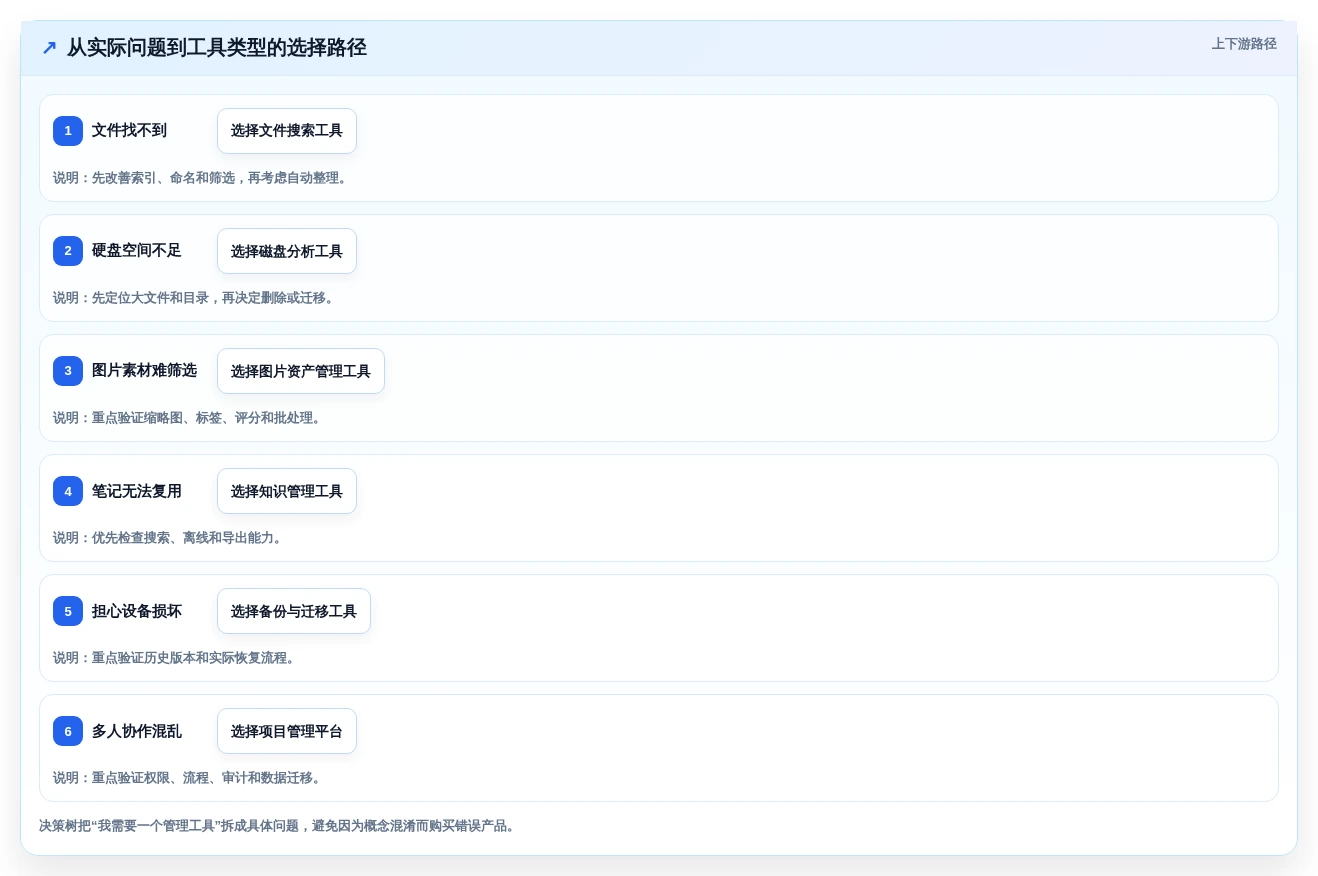Click the note 重点验证缩略图、标签、评分和批处理
This screenshot has height=876, width=1318.
click(x=187, y=418)
